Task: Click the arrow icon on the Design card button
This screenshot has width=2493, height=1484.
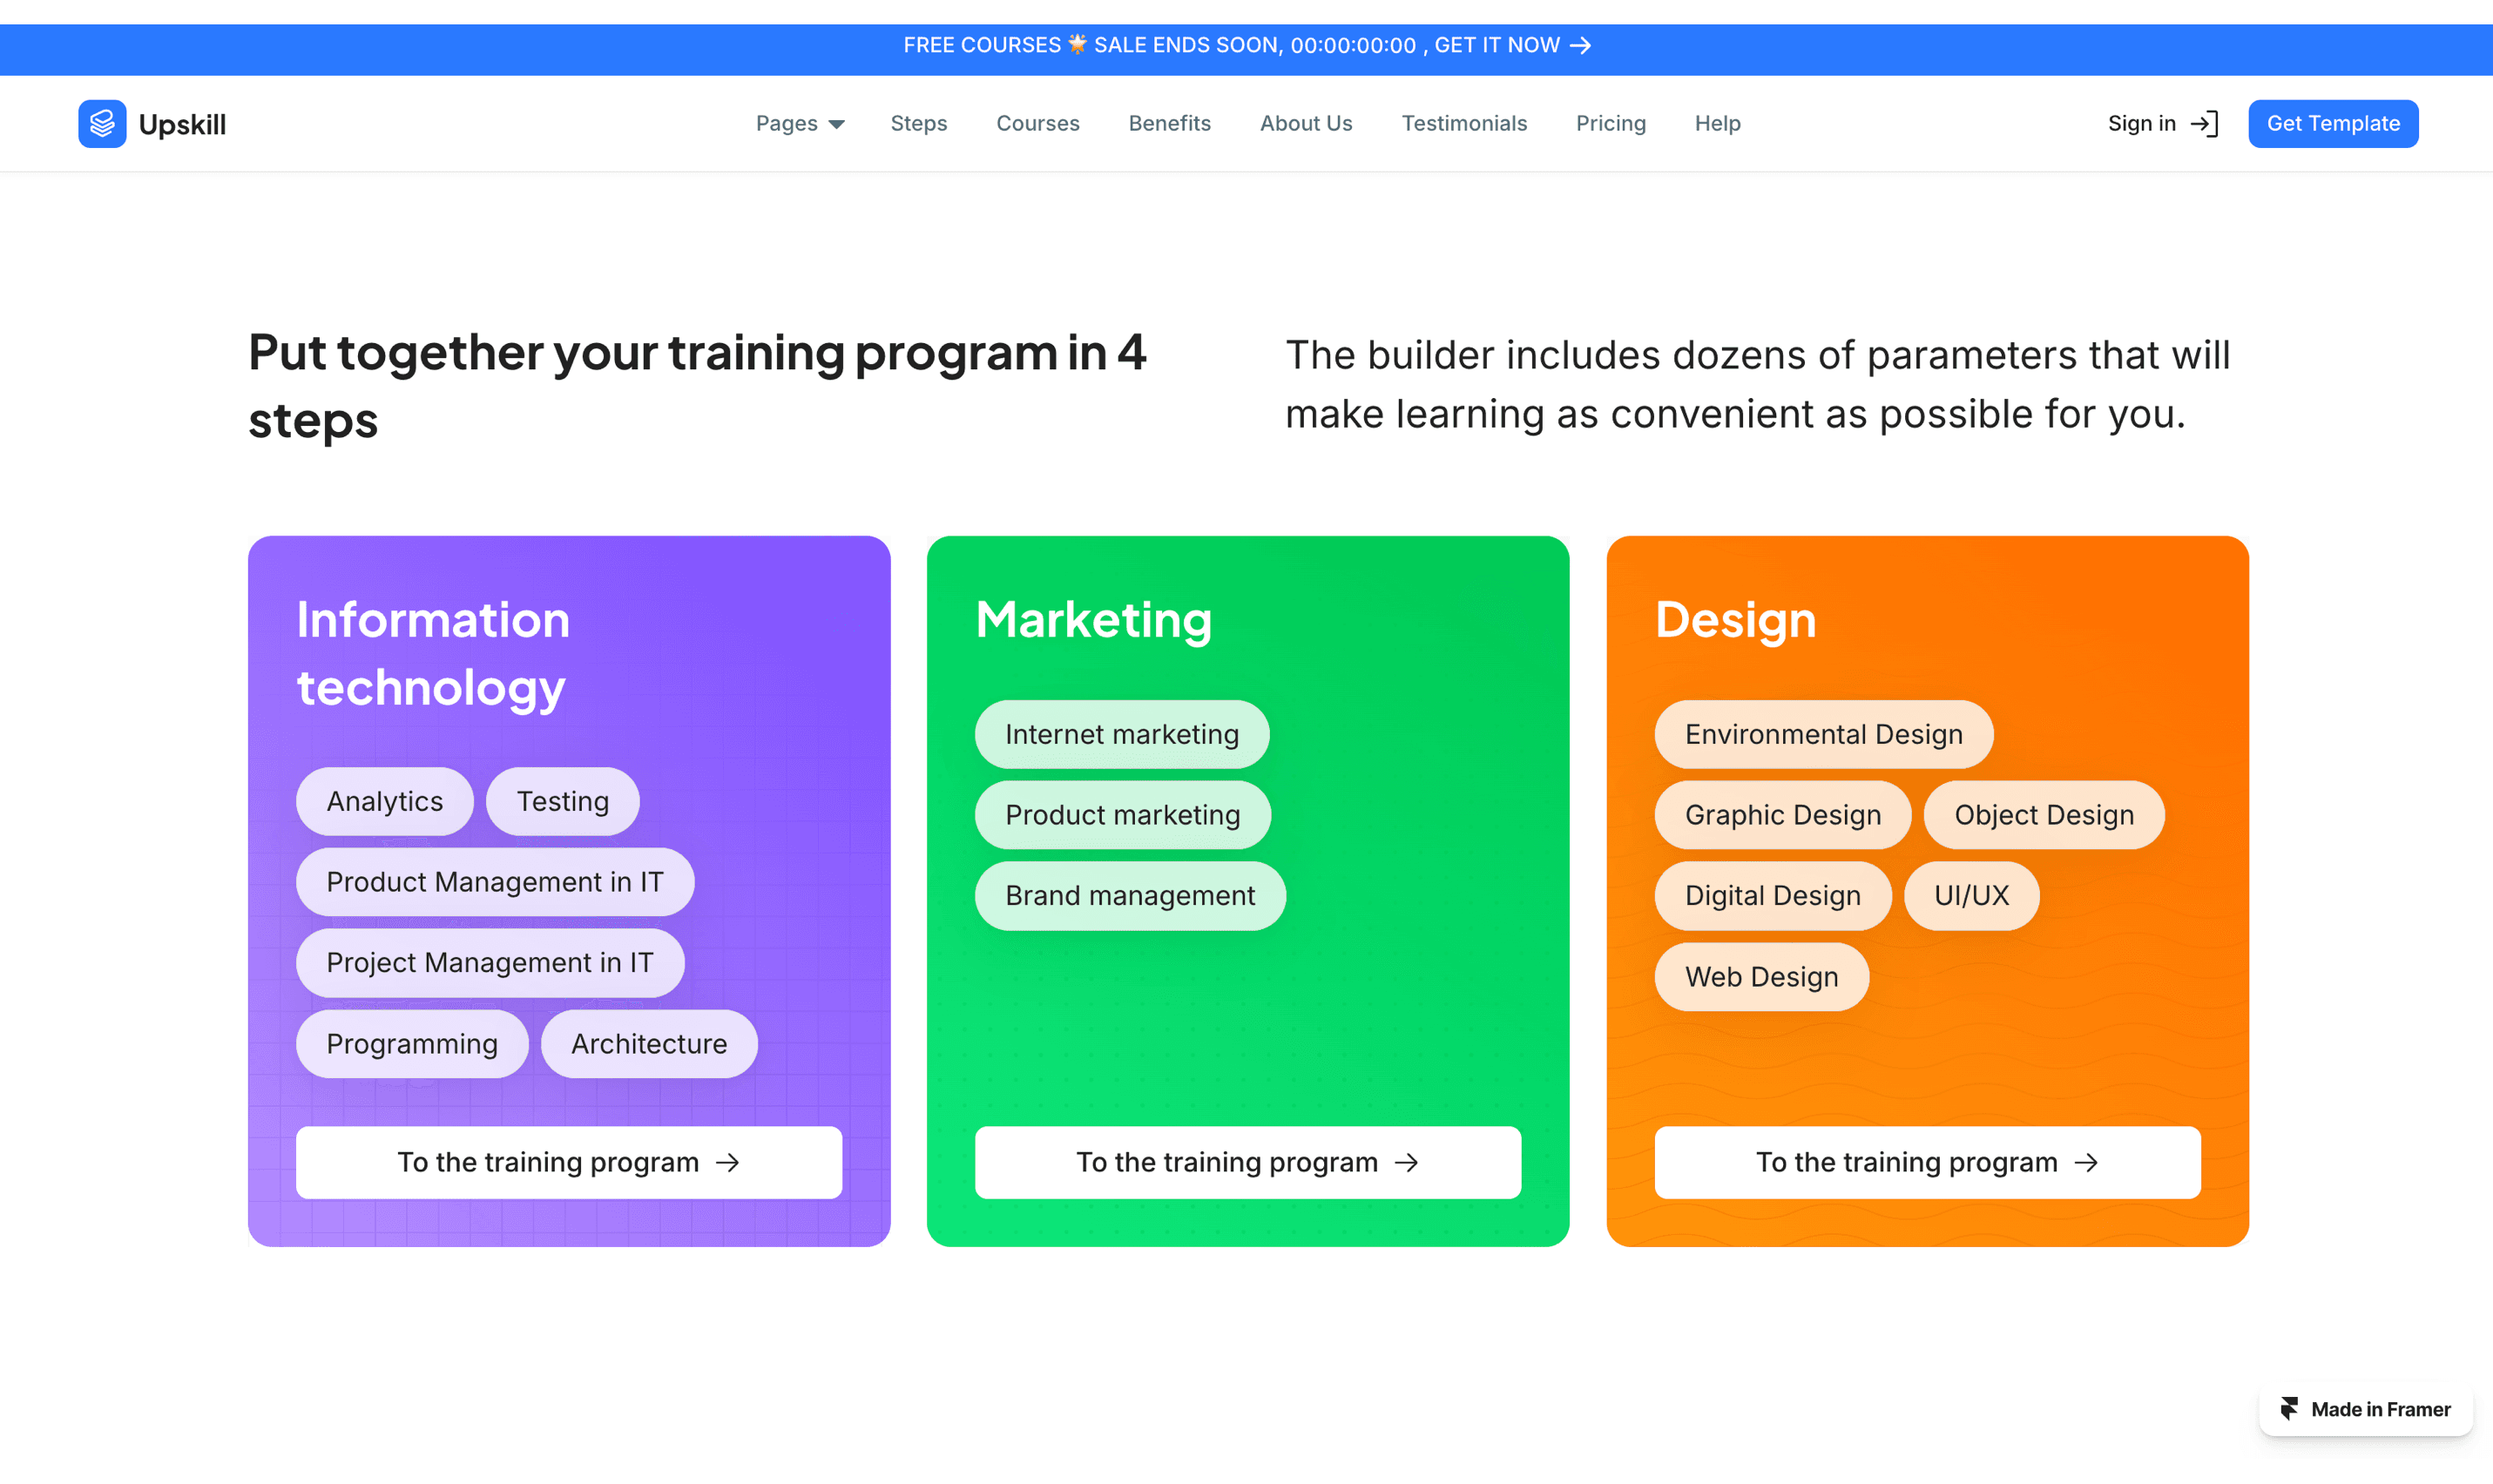Action: (2086, 1162)
